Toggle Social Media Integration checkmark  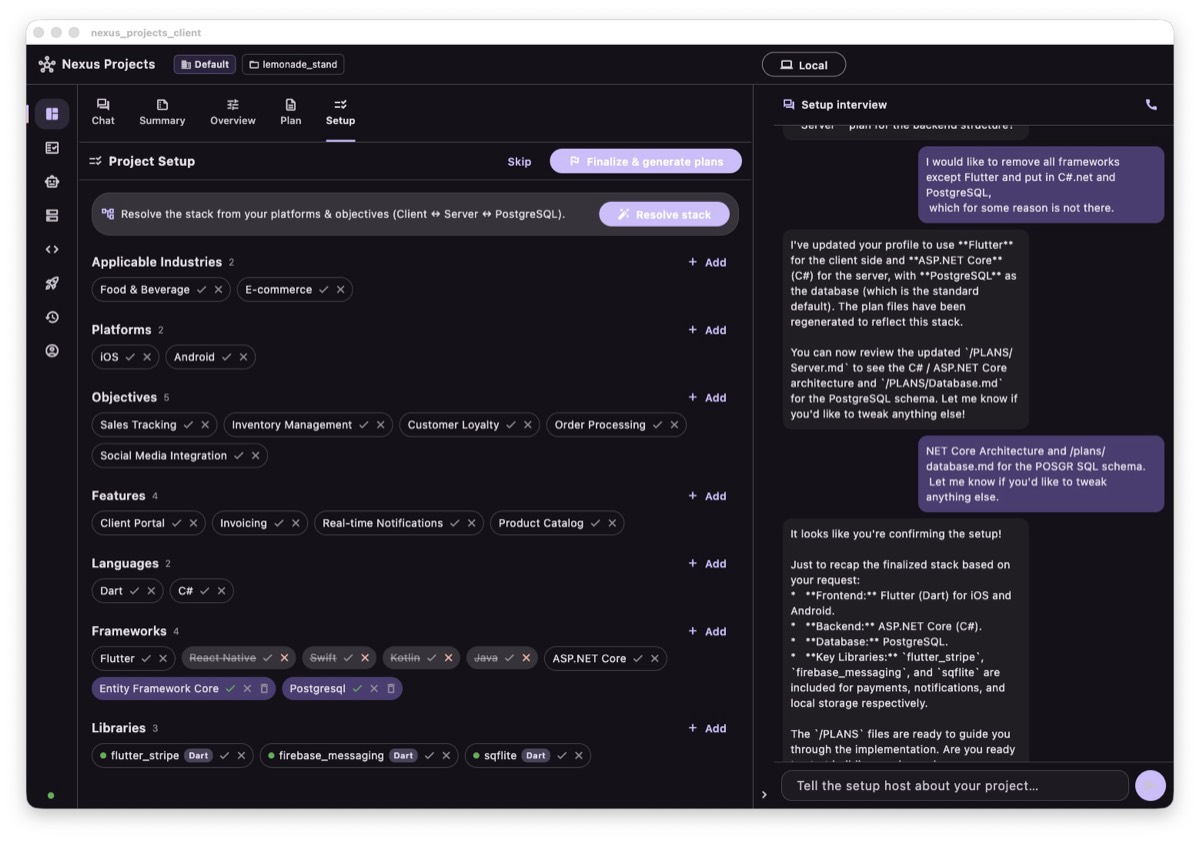[238, 456]
